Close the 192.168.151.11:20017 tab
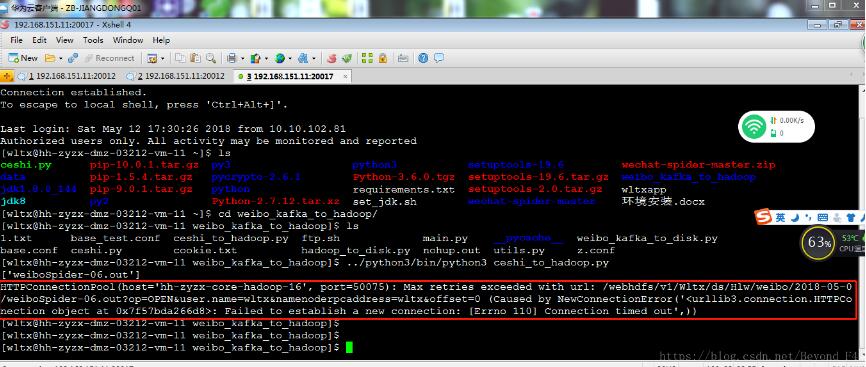 tap(345, 77)
